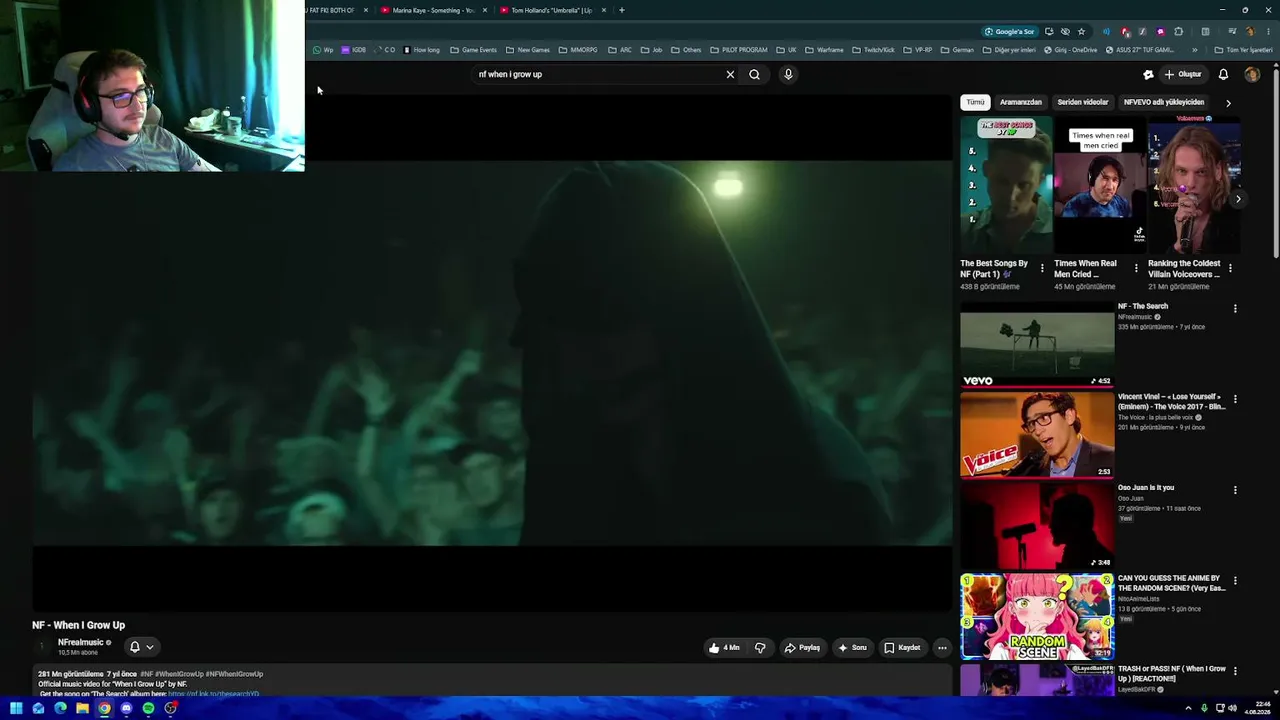
Task: Play Can You Guess The Anime video
Action: click(x=1037, y=616)
